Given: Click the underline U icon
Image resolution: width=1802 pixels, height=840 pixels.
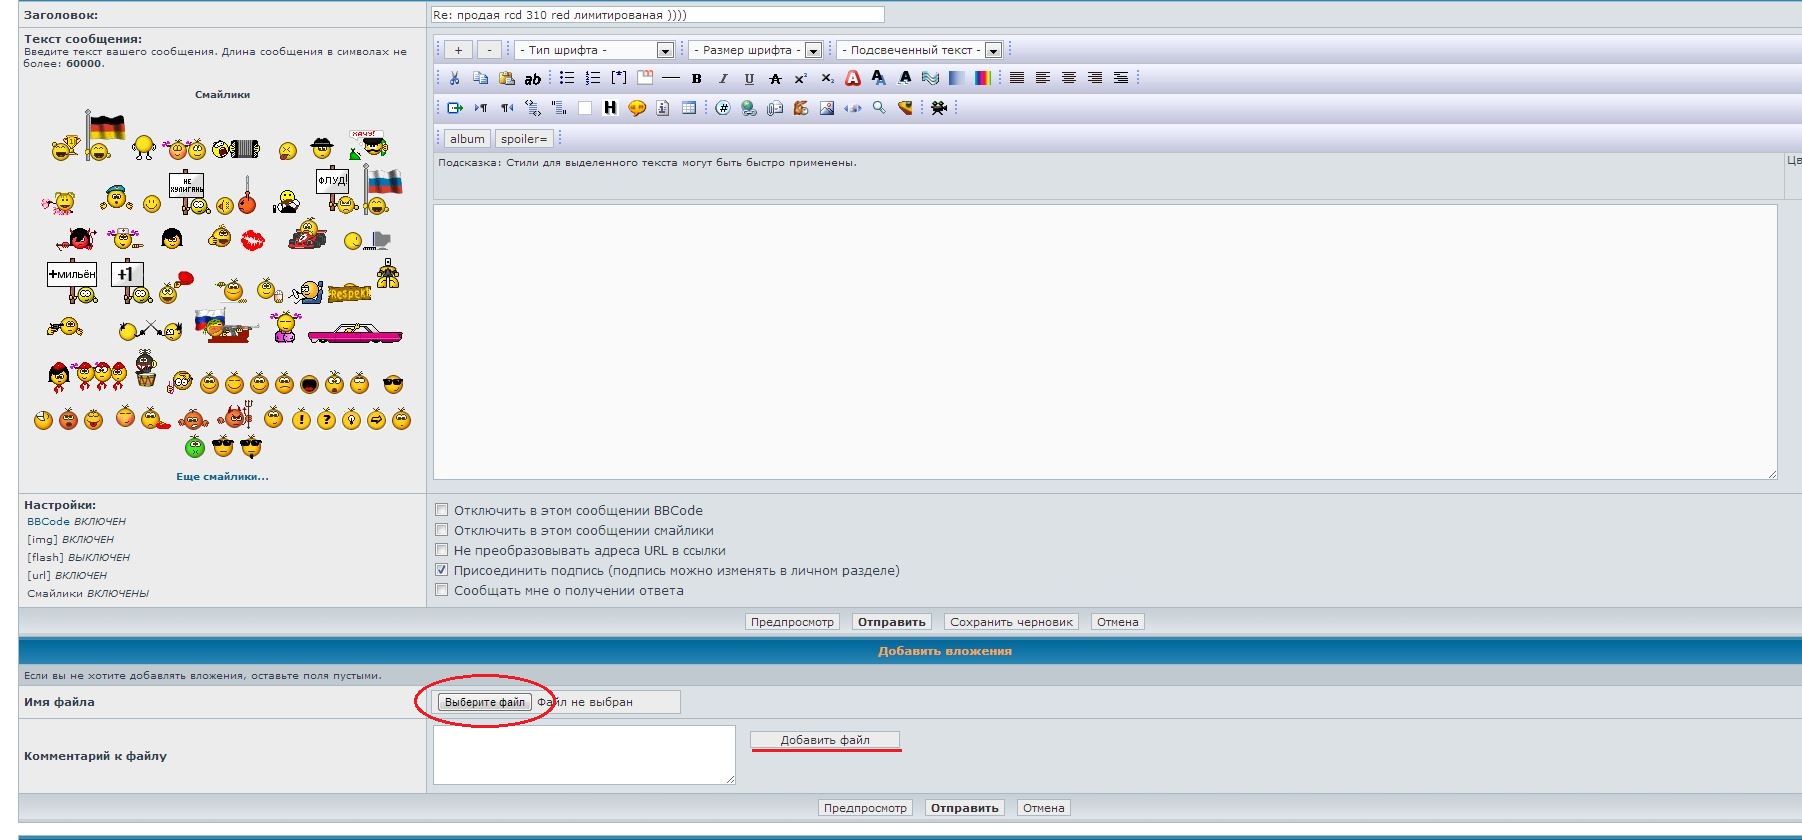Looking at the screenshot, I should click(x=749, y=78).
